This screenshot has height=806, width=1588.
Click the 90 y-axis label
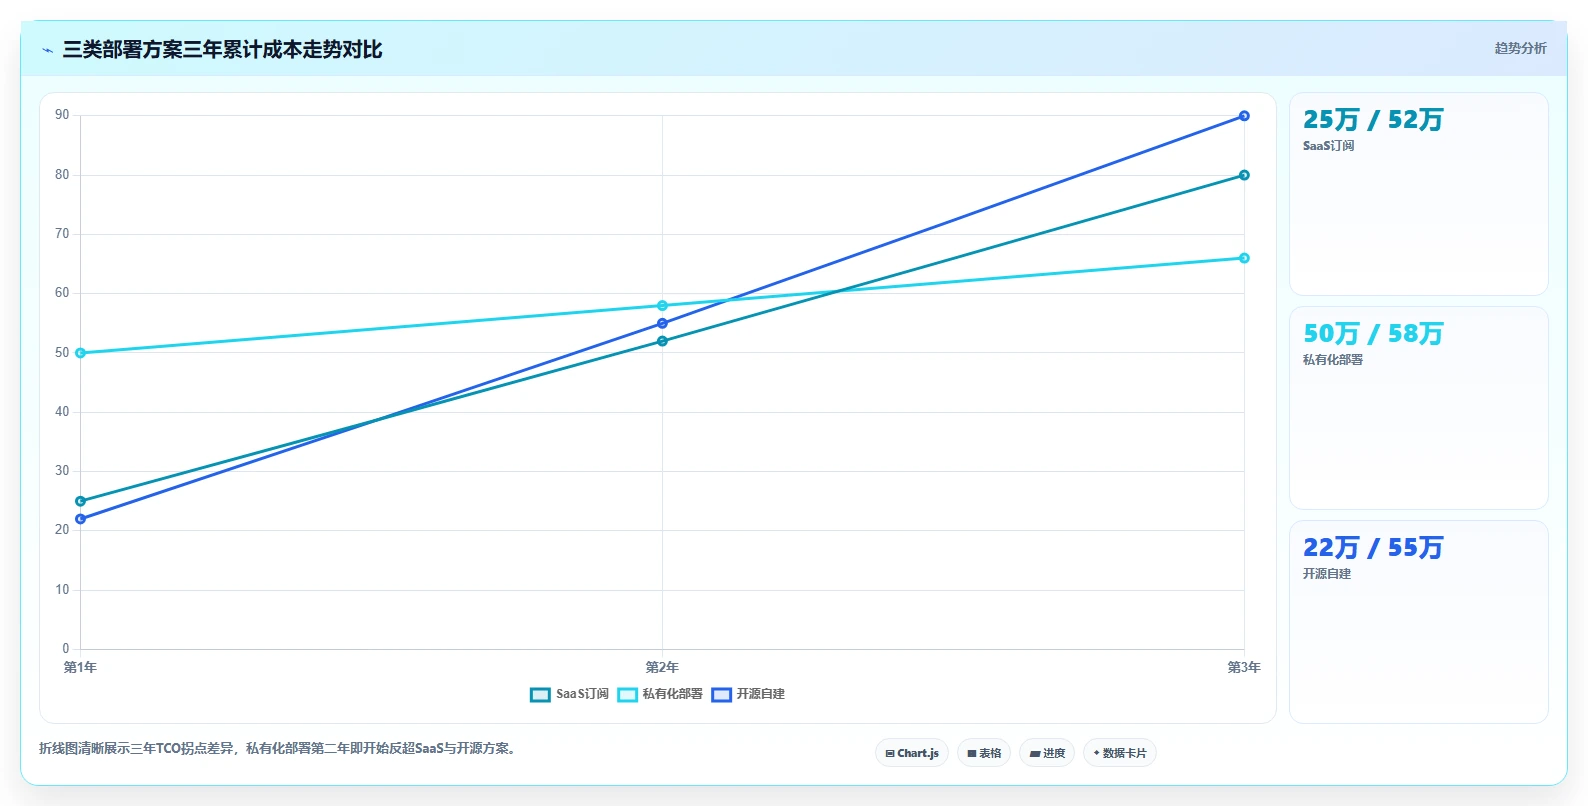(62, 115)
